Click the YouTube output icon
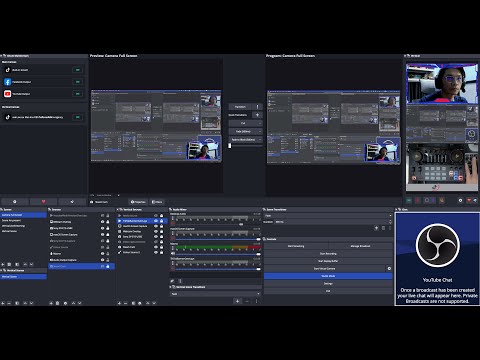The height and width of the screenshot is (360, 480). click(8, 94)
